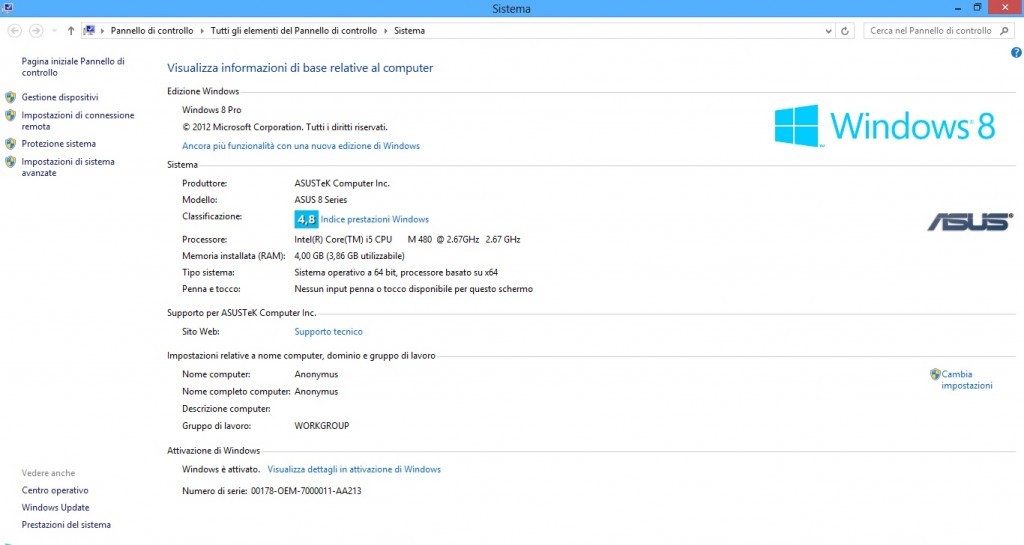This screenshot has width=1024, height=545.
Task: Expand the address bar history dropdown
Action: tap(828, 31)
